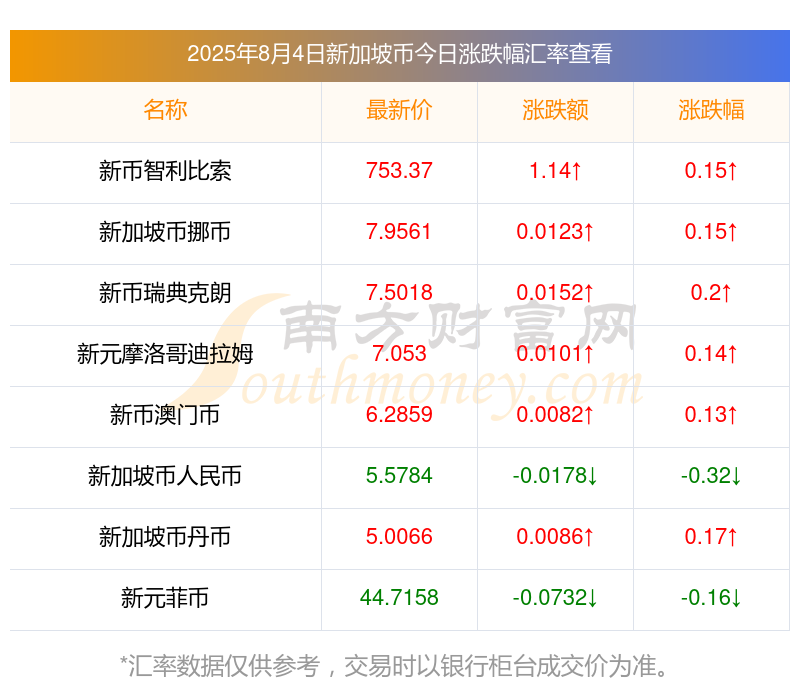The height and width of the screenshot is (698, 800).
Task: Click the price value '7.053'
Action: click(x=399, y=354)
